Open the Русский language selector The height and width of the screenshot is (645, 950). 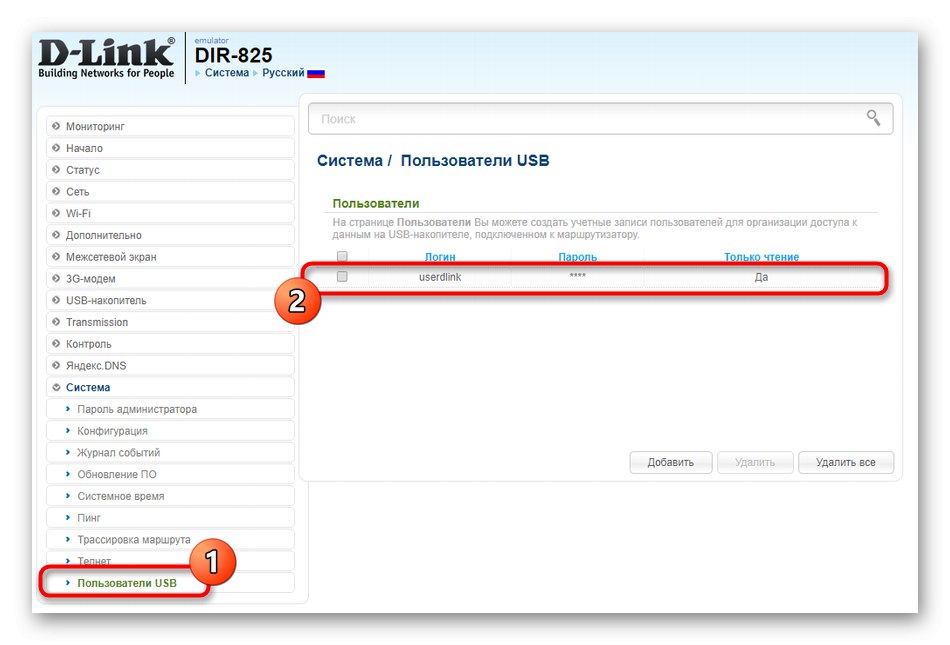[x=283, y=73]
